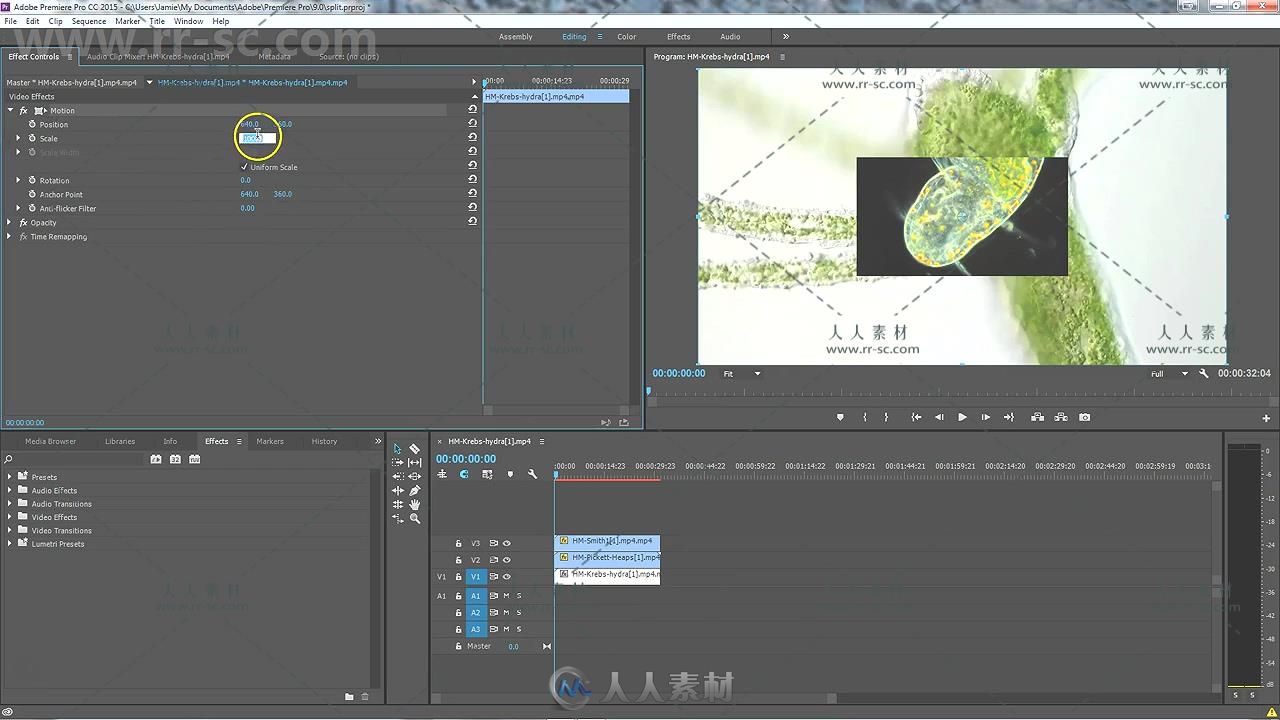
Task: Open Program monitor wrench settings
Action: (x=1204, y=373)
